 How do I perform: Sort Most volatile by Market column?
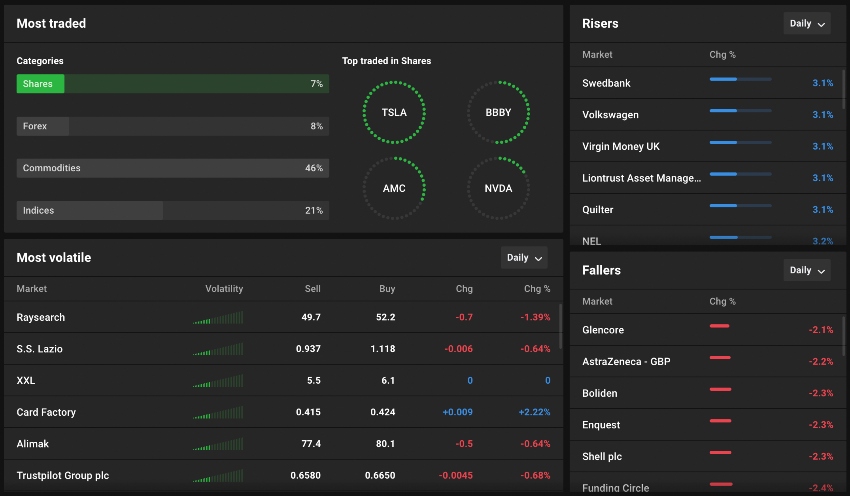[x=31, y=289]
